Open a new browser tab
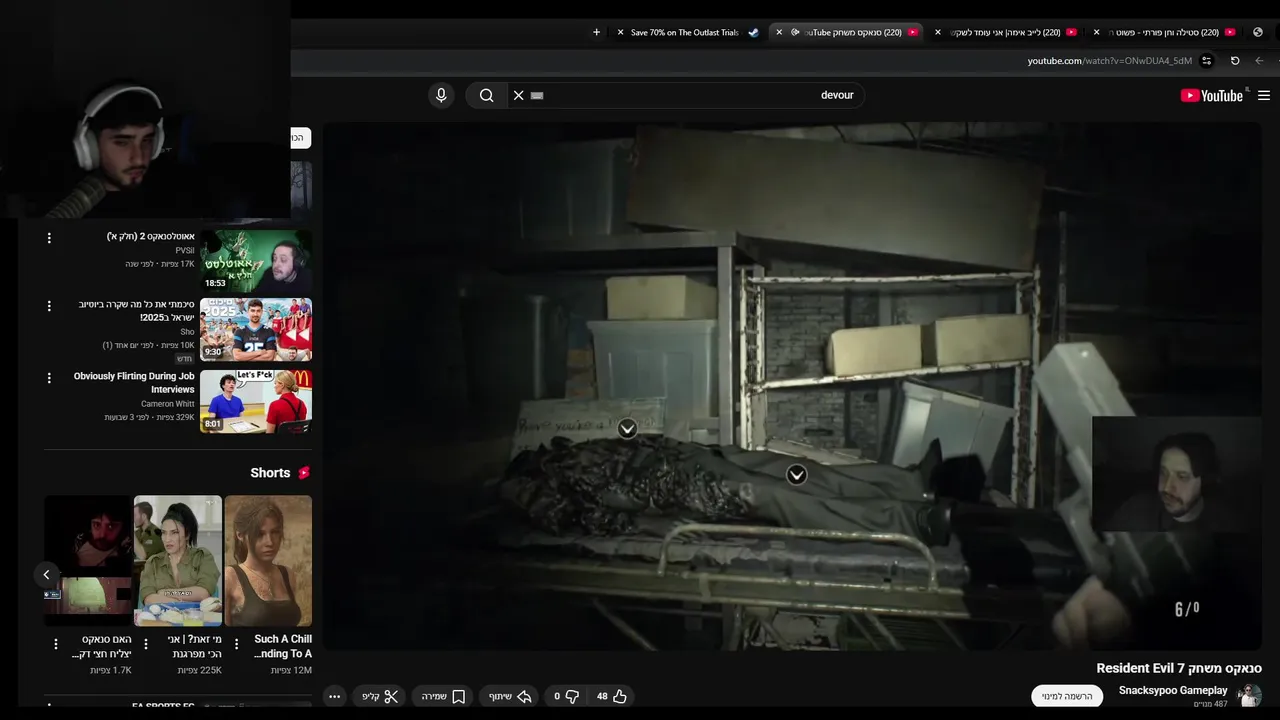Viewport: 1280px width, 720px height. (597, 32)
